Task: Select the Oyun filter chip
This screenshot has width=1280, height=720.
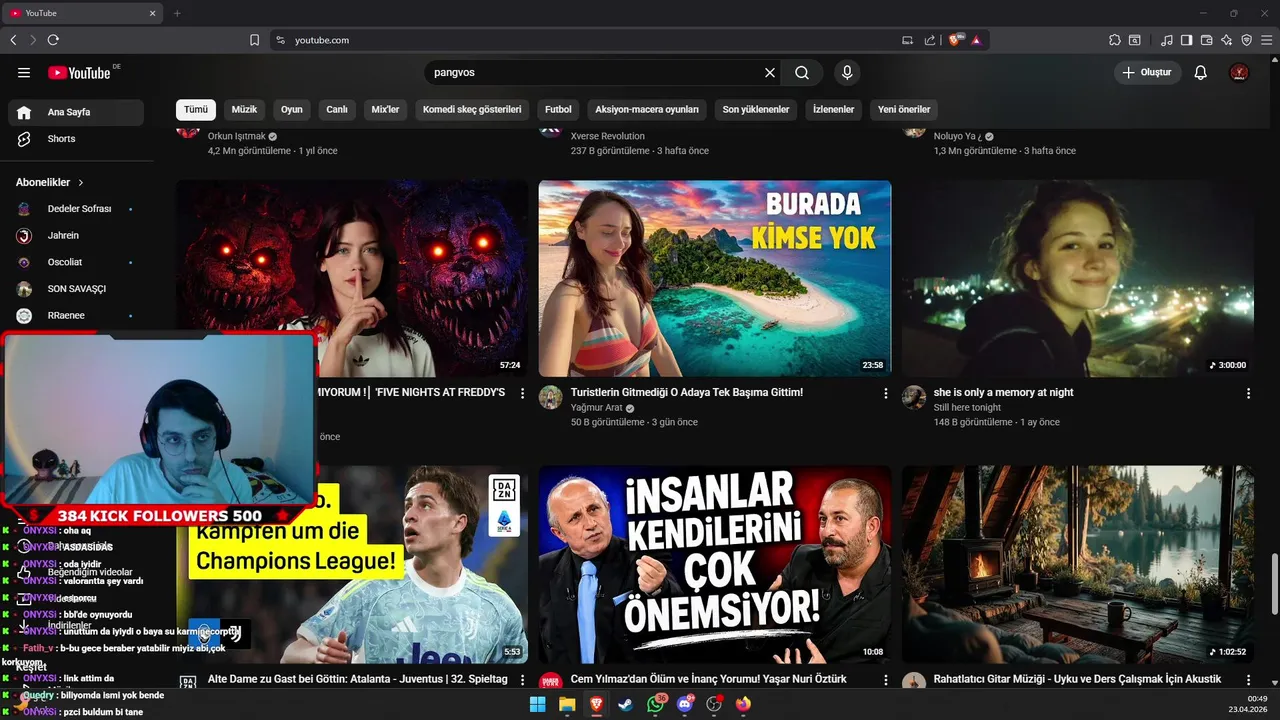Action: pyautogui.click(x=292, y=109)
